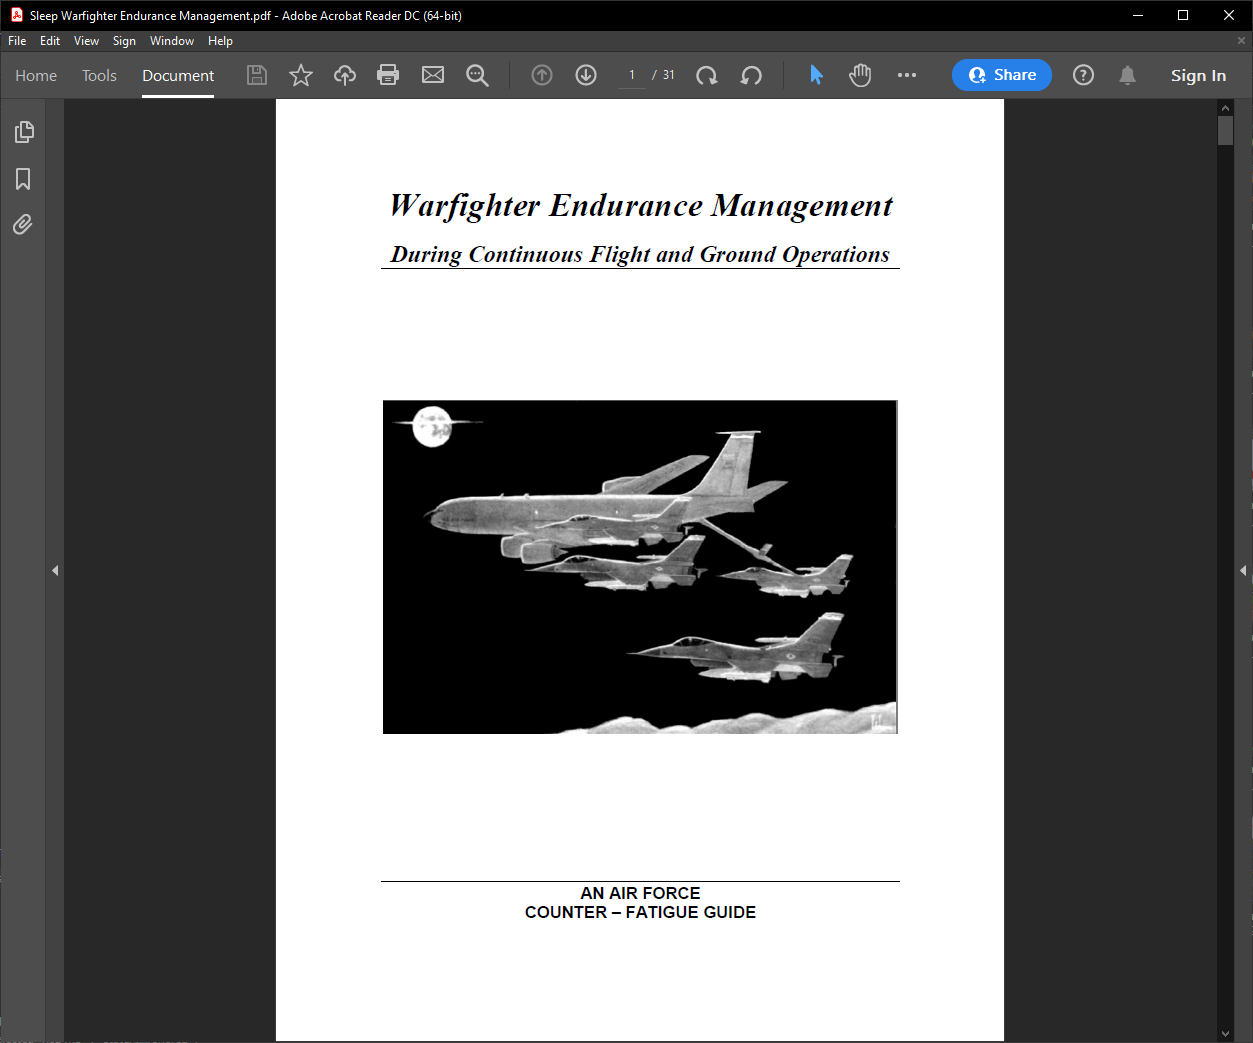The width and height of the screenshot is (1253, 1043).
Task: Switch to the Home tab
Action: coord(36,75)
